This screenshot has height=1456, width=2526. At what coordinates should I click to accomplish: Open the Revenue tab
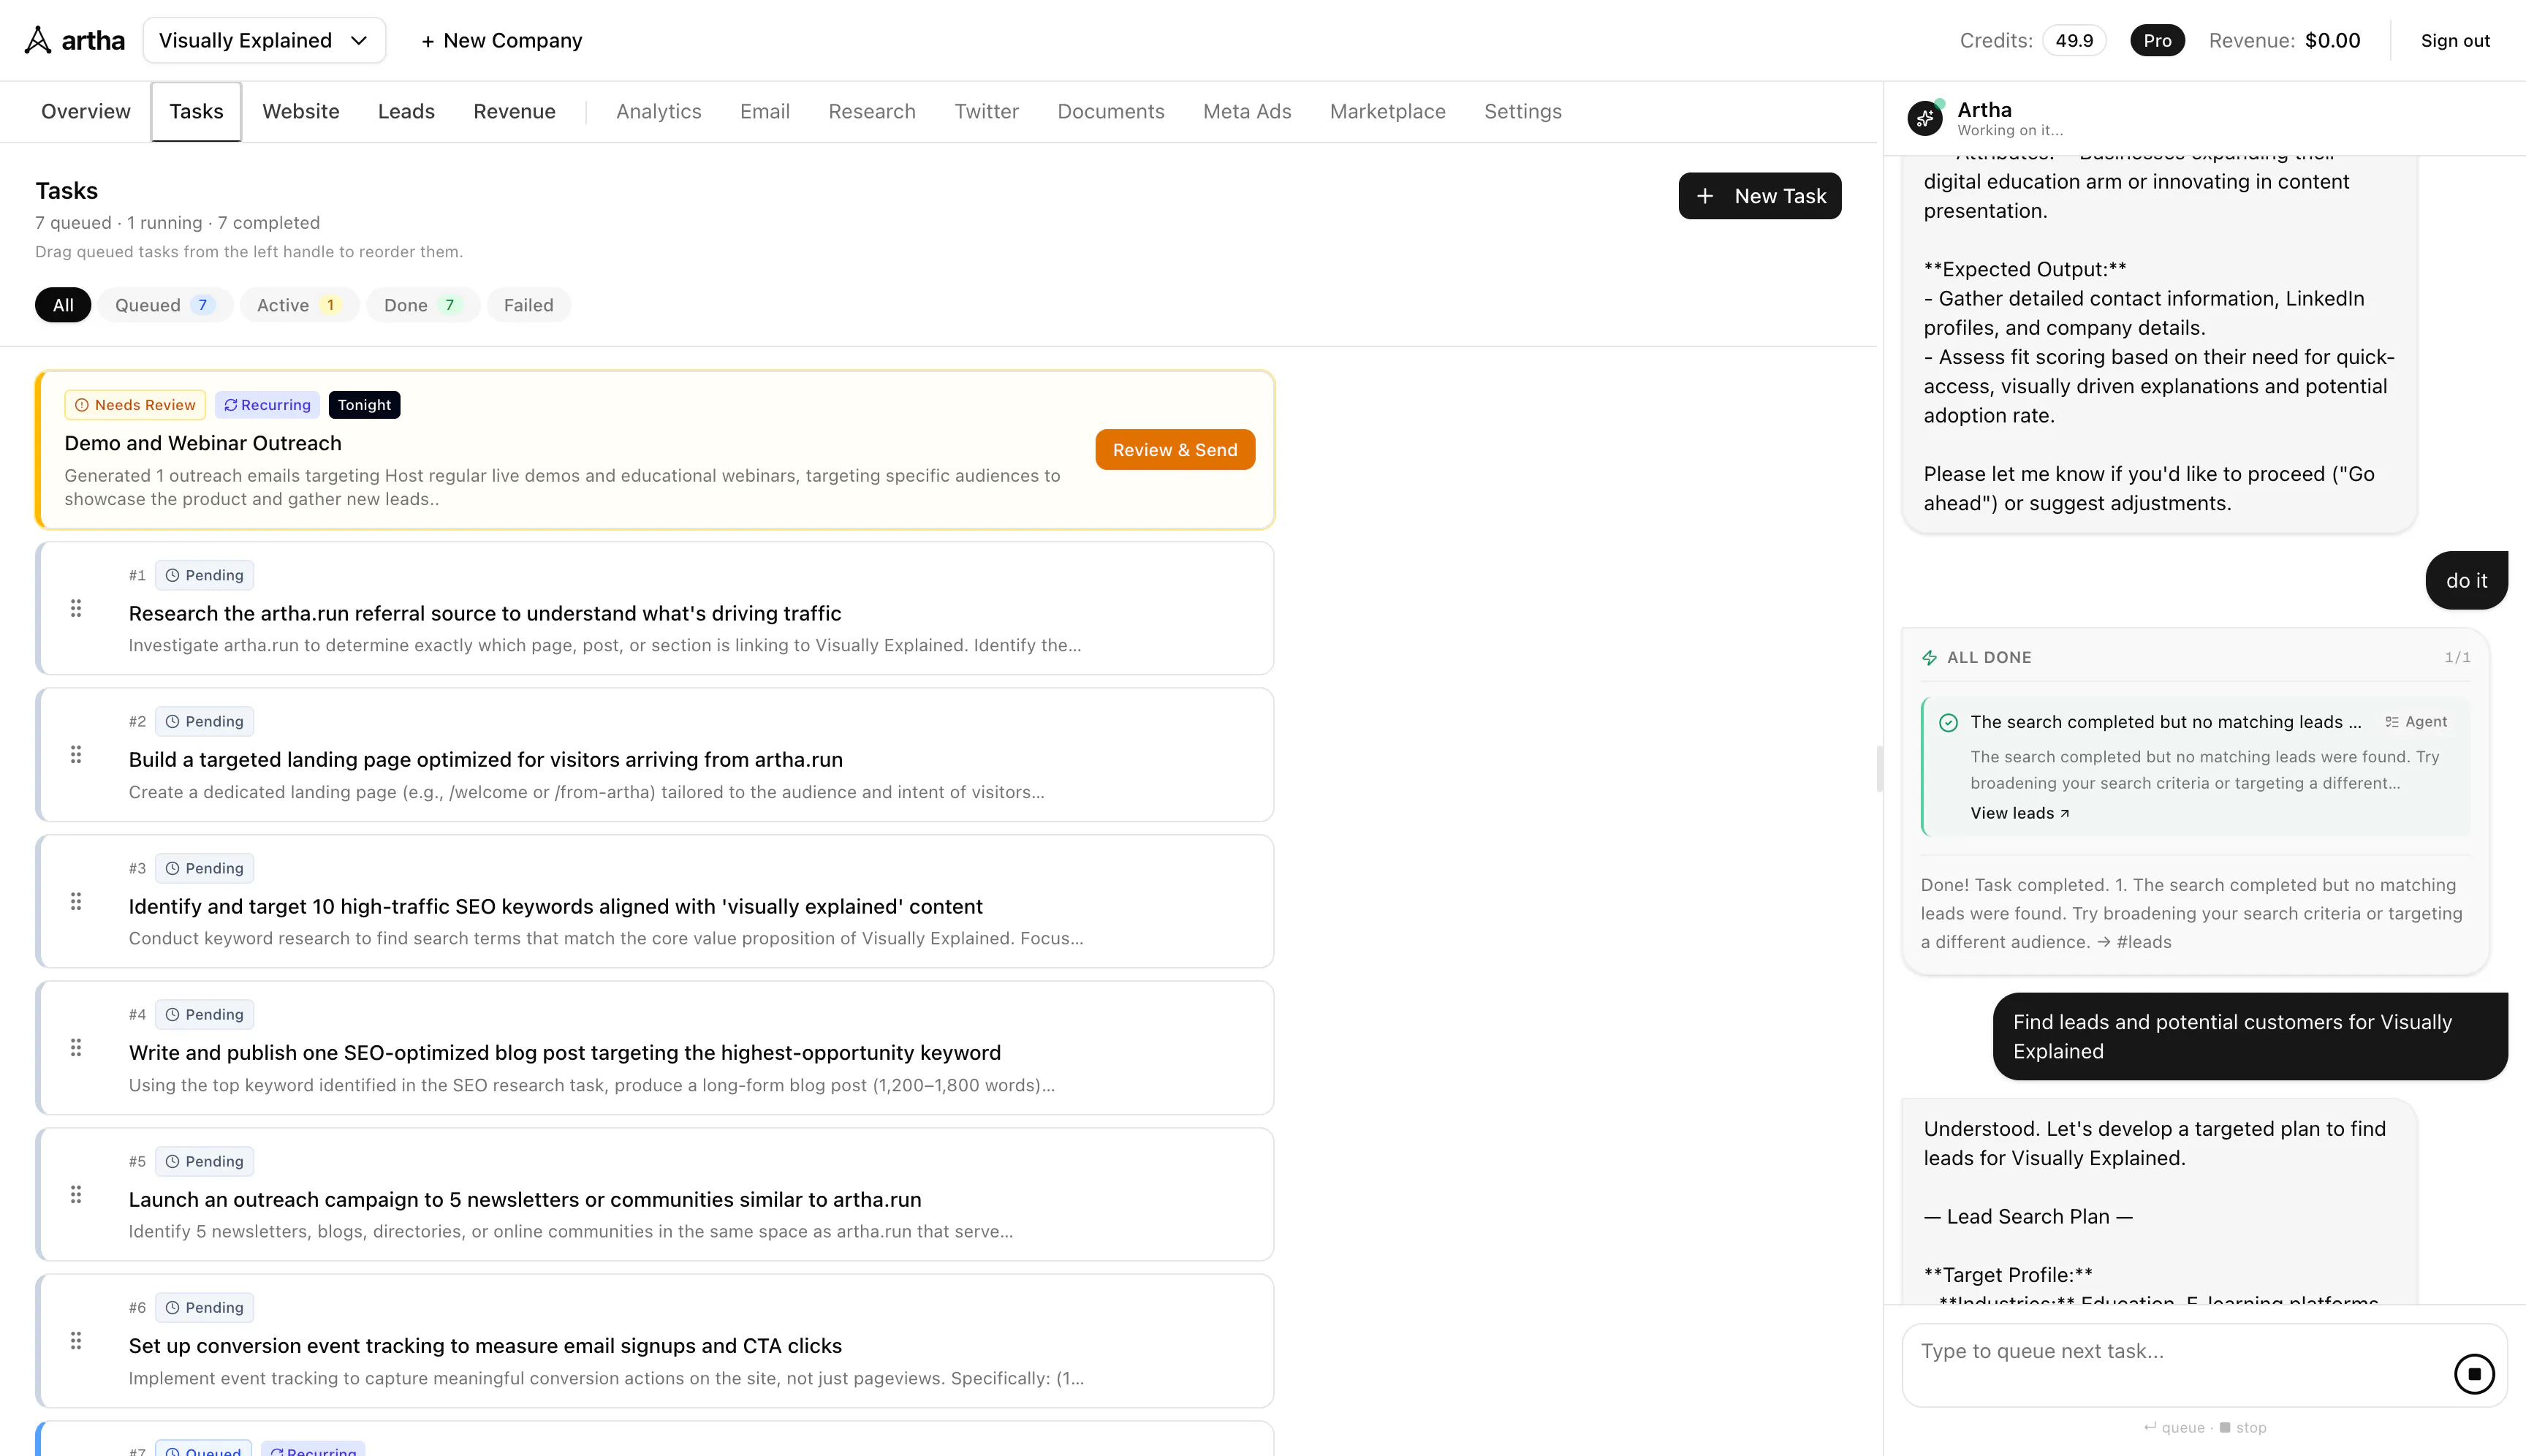[514, 111]
